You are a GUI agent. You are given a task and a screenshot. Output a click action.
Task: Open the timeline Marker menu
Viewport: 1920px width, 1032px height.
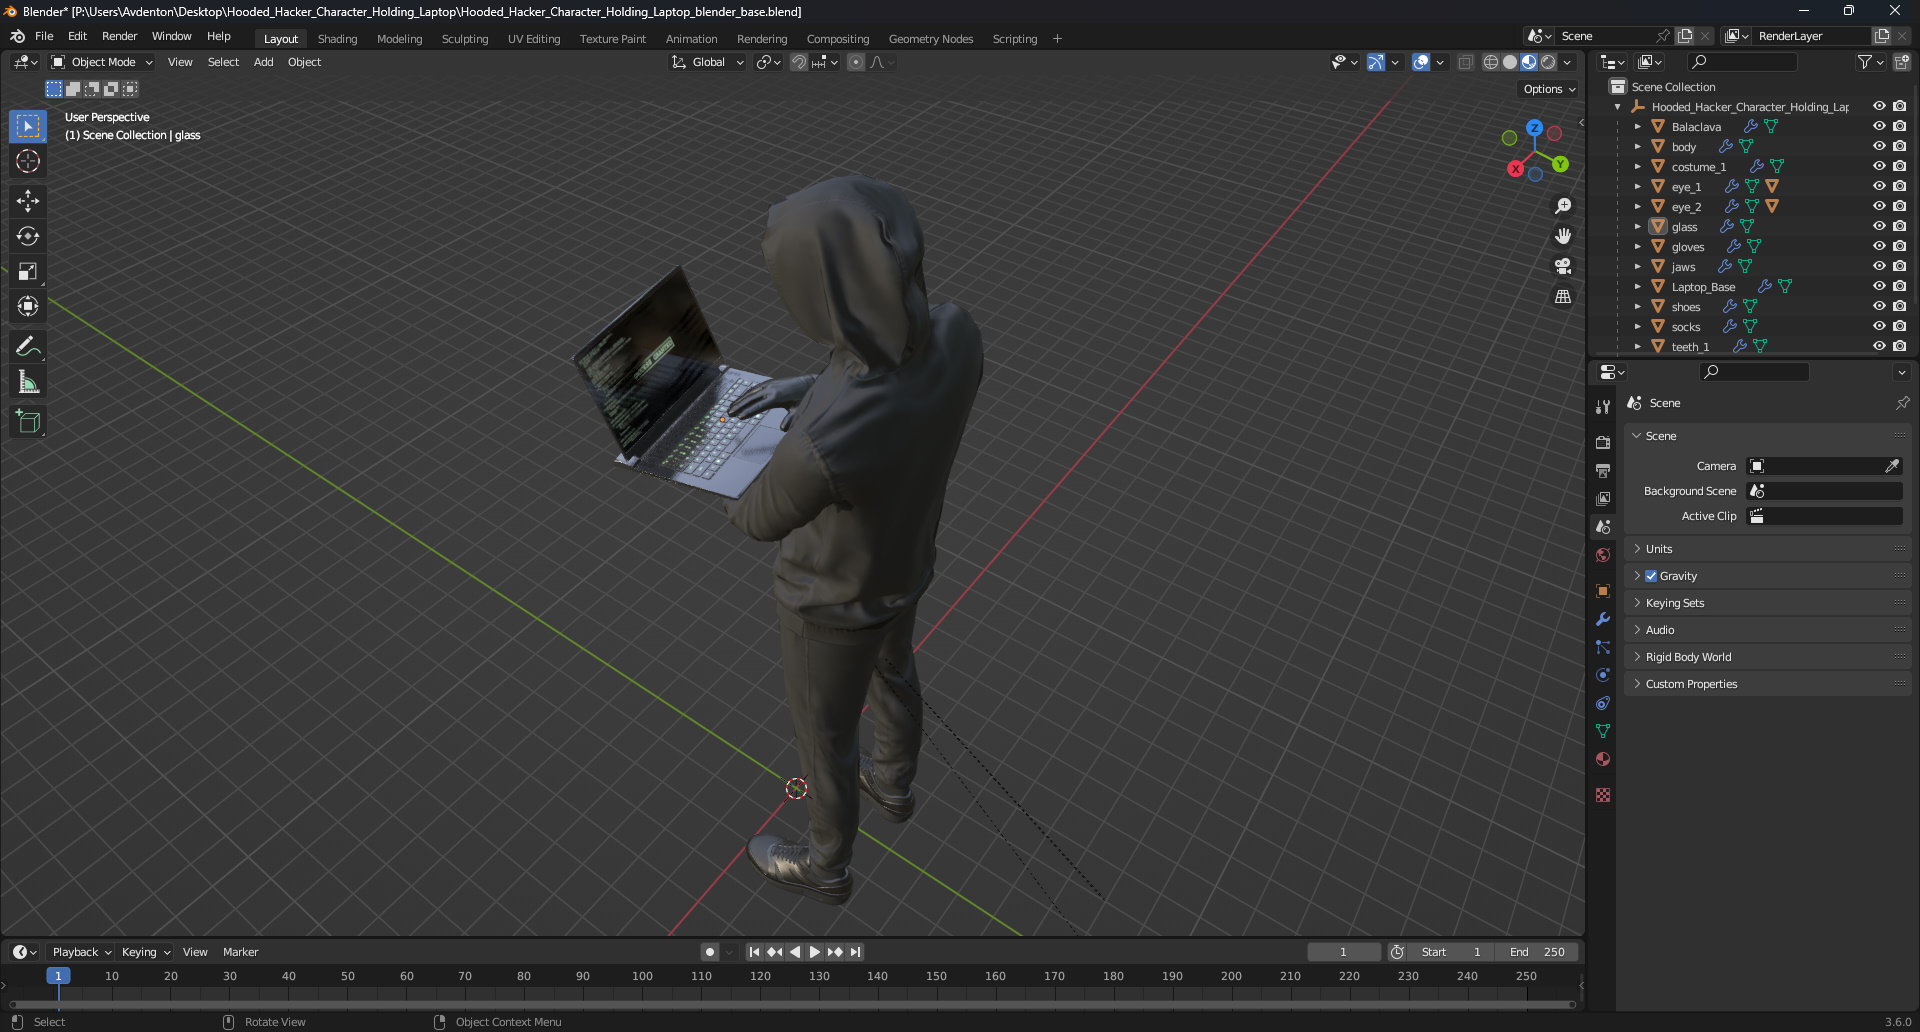click(x=240, y=952)
